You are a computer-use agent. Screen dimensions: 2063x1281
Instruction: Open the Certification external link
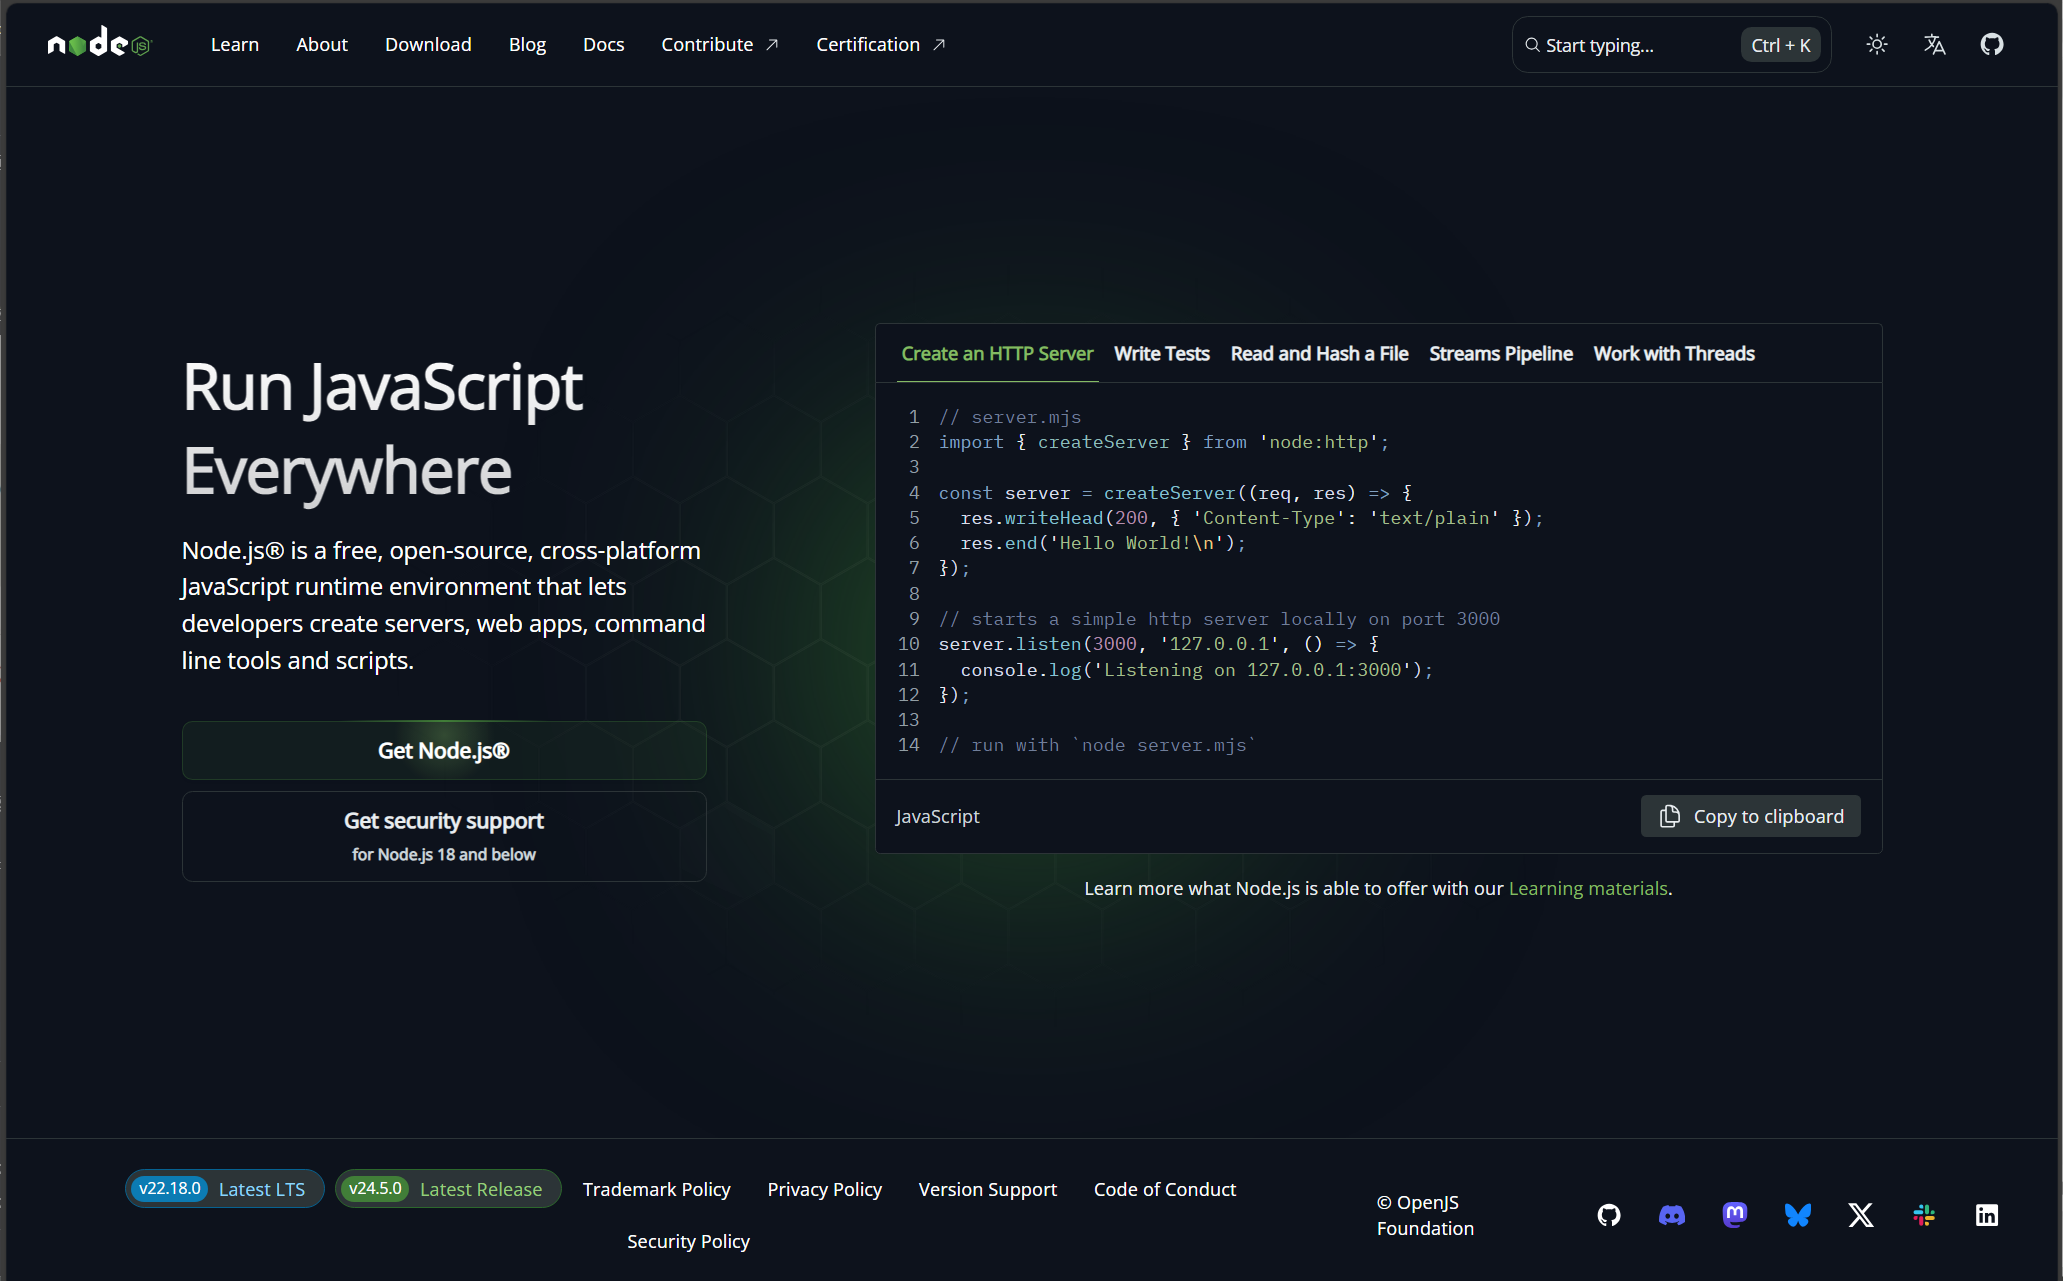[x=881, y=44]
